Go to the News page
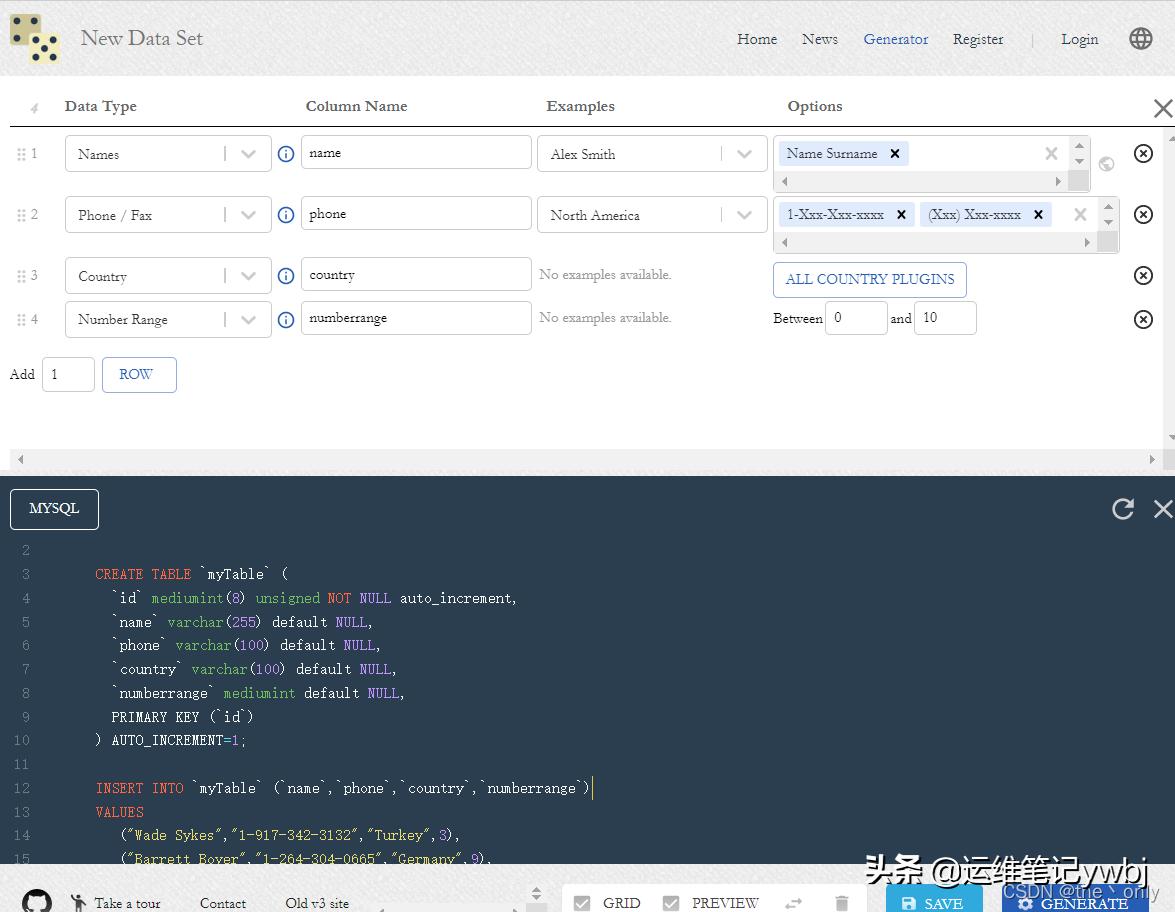This screenshot has height=912, width=1175. [819, 39]
